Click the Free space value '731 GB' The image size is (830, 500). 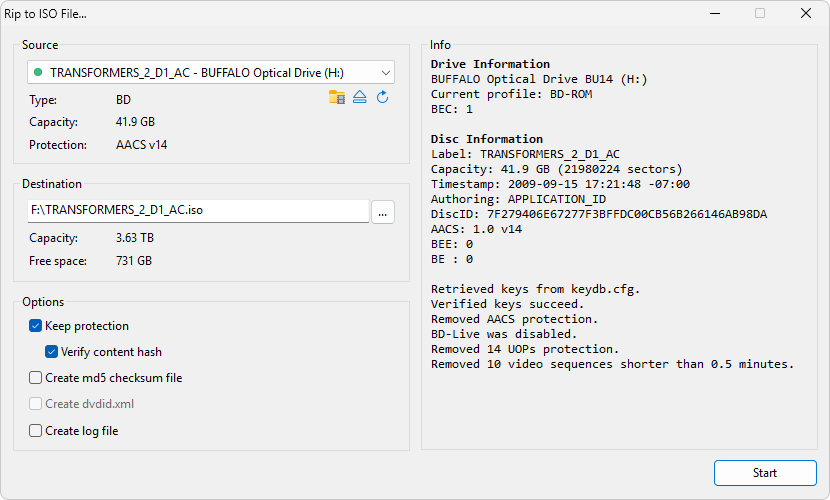tap(134, 261)
